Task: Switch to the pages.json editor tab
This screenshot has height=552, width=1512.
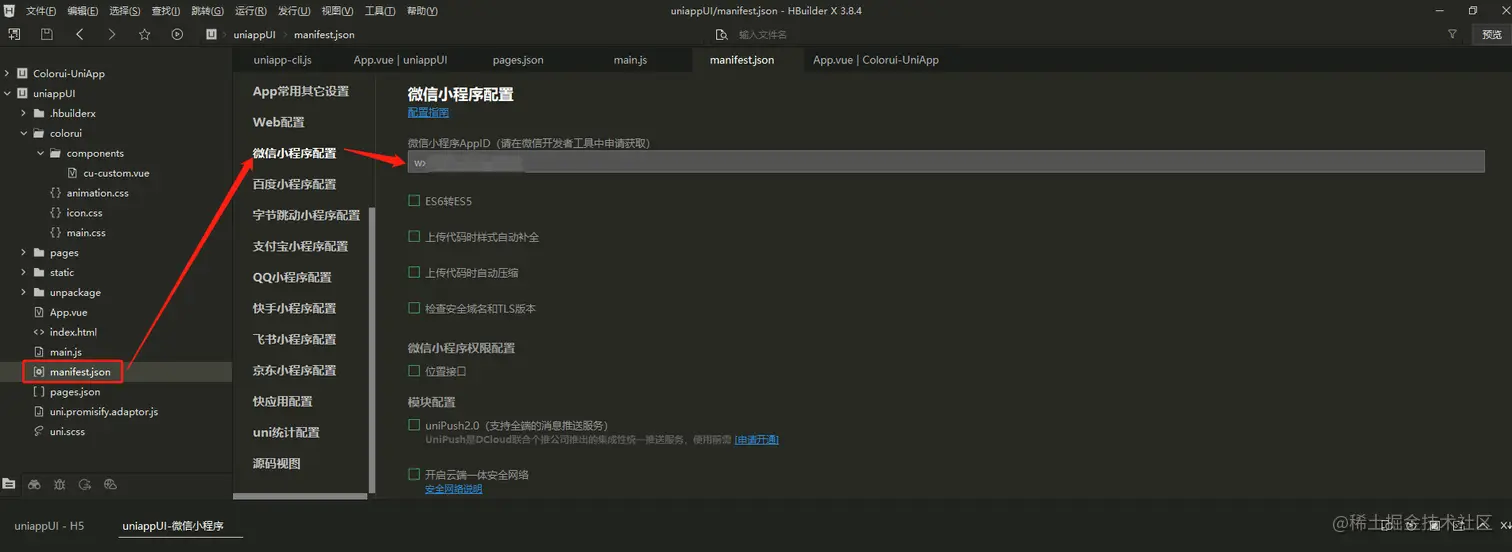Action: pyautogui.click(x=518, y=60)
